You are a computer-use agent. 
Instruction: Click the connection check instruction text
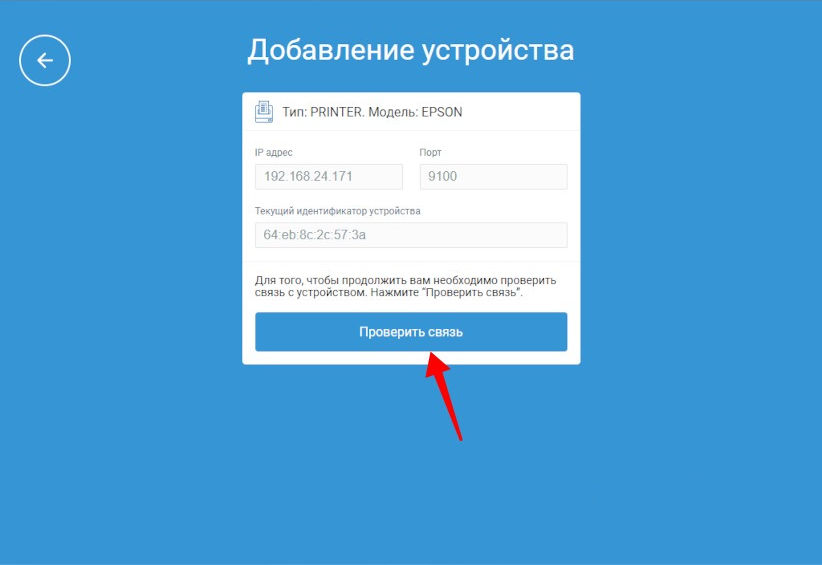405,286
